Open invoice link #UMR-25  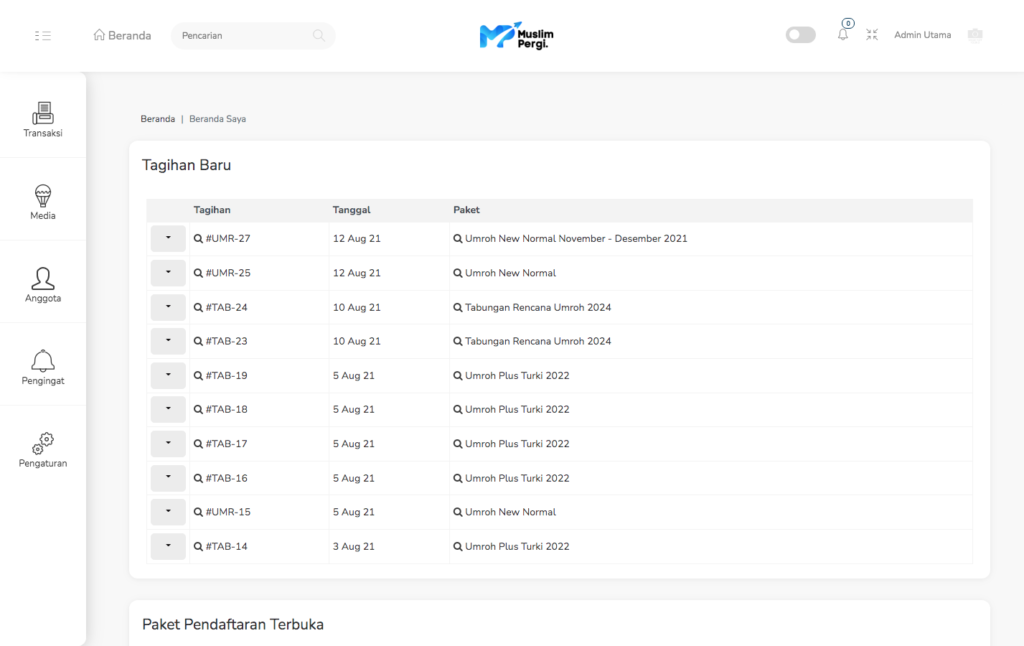pos(227,273)
